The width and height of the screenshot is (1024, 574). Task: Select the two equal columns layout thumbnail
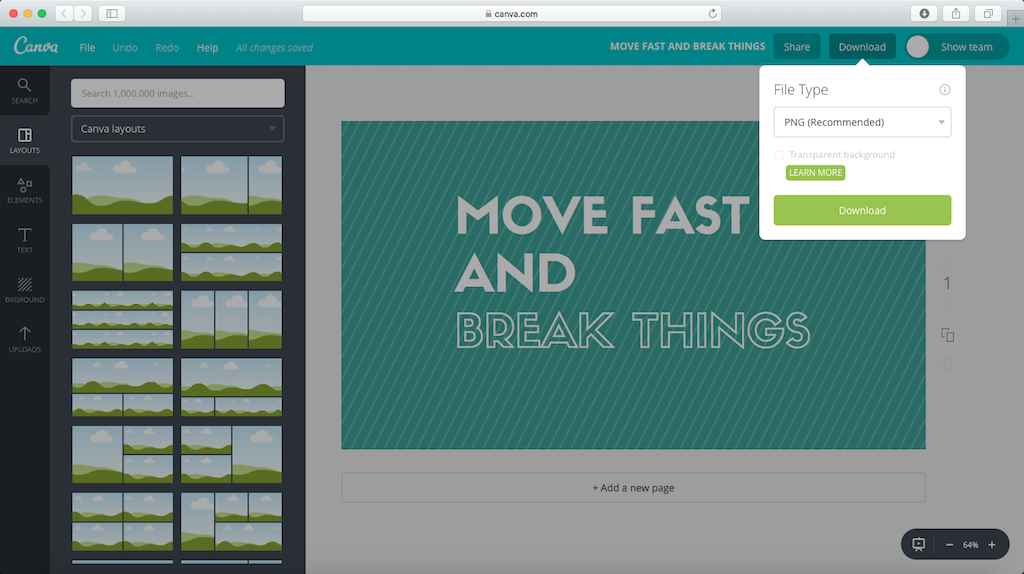coord(122,252)
